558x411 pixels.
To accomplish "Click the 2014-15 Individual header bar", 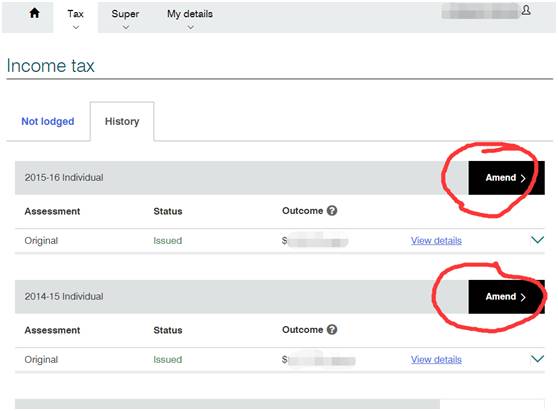I will click(x=242, y=296).
